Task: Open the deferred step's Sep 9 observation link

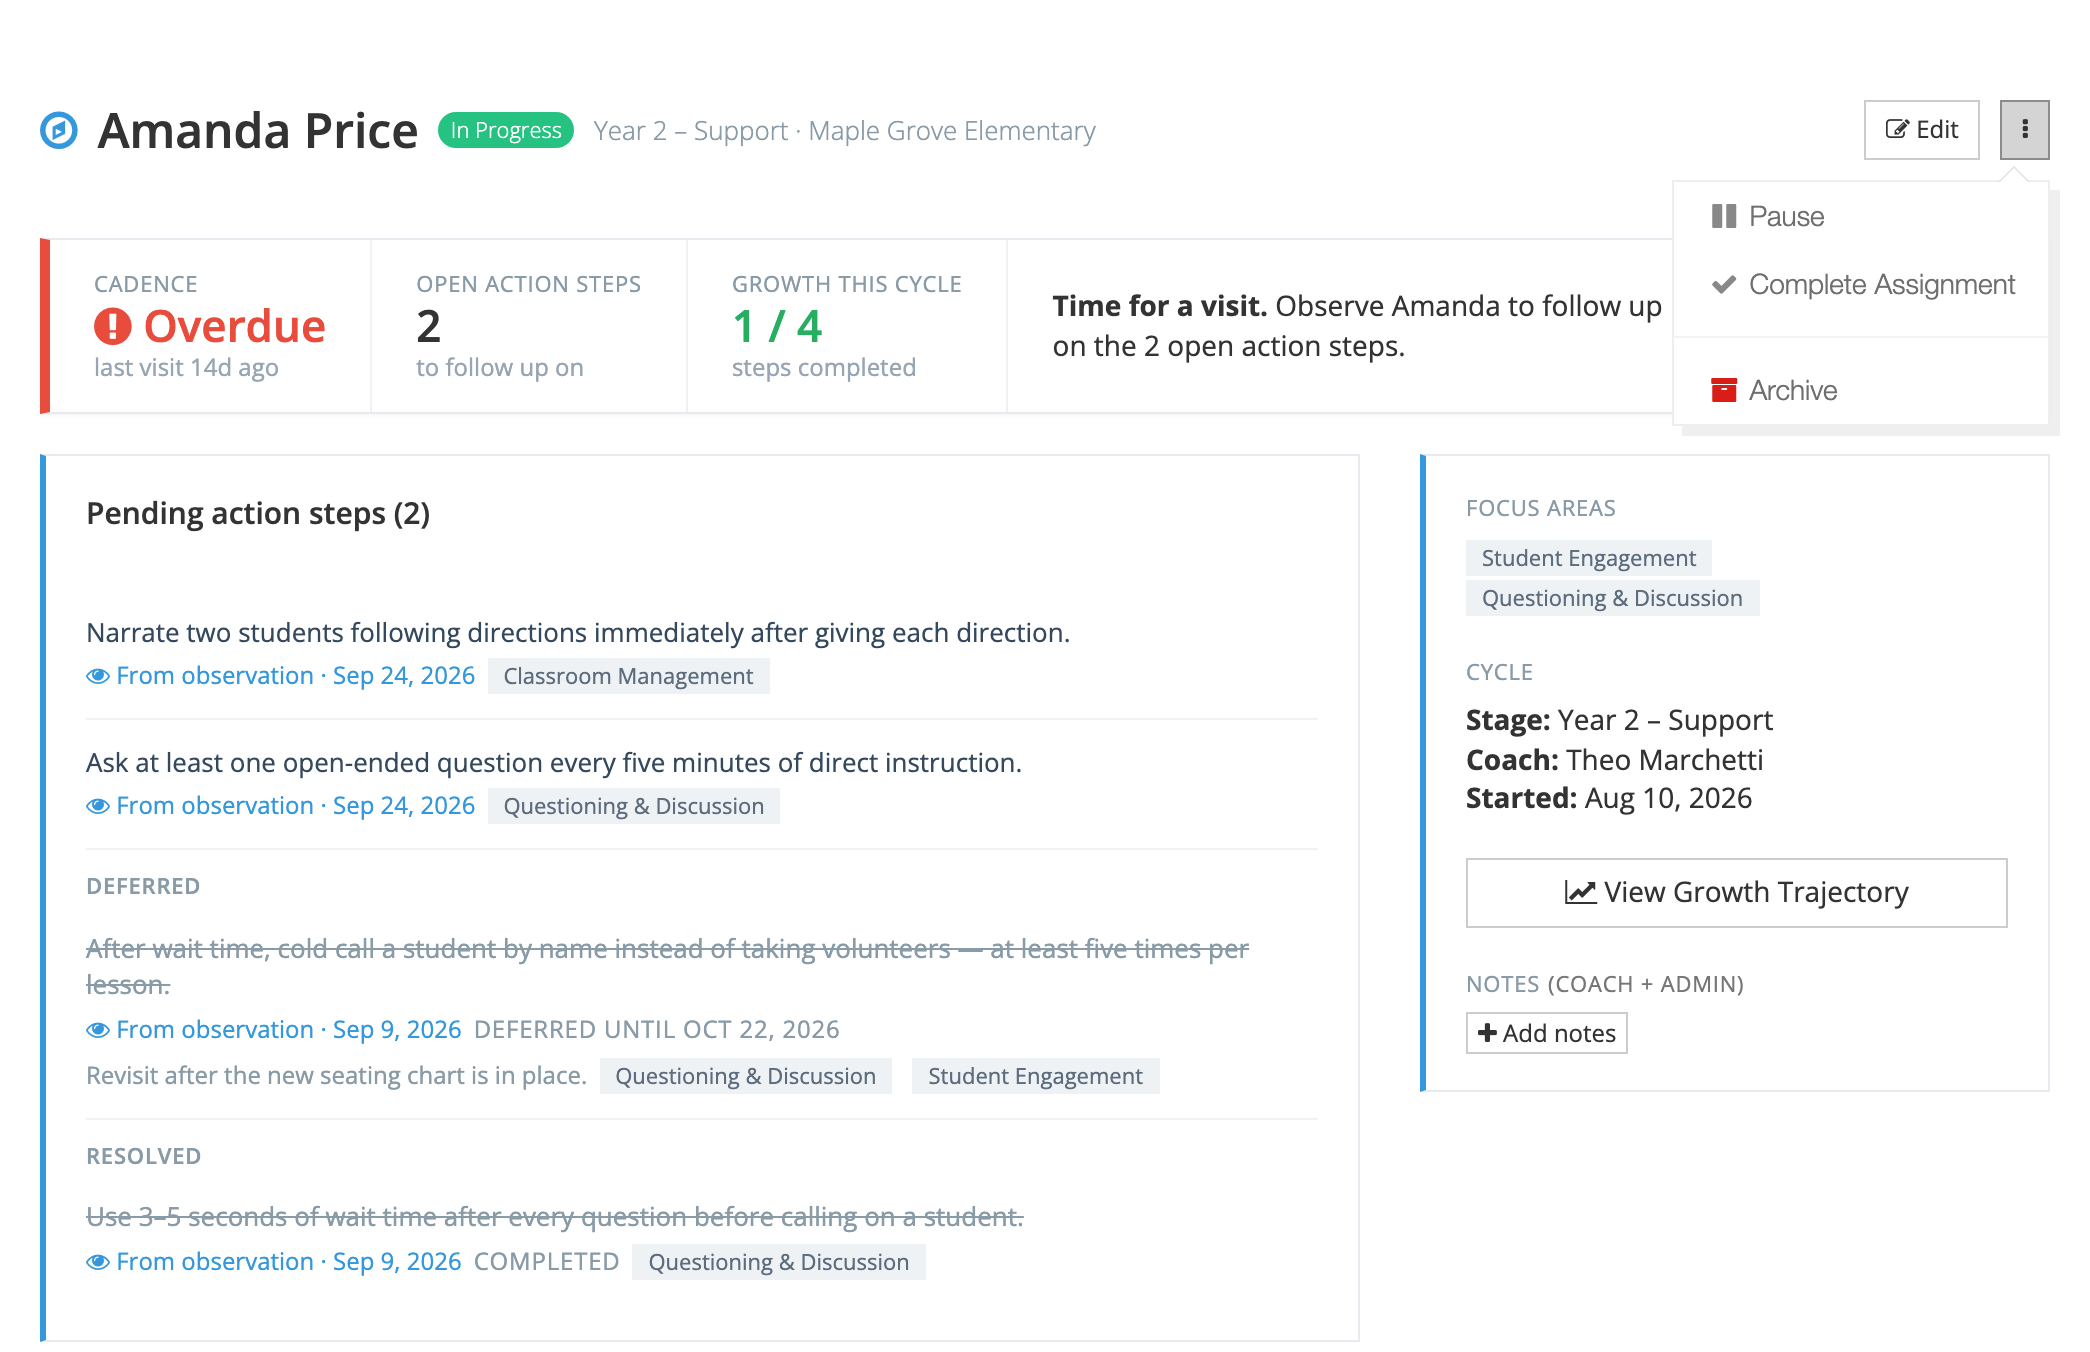Action: 274,1030
